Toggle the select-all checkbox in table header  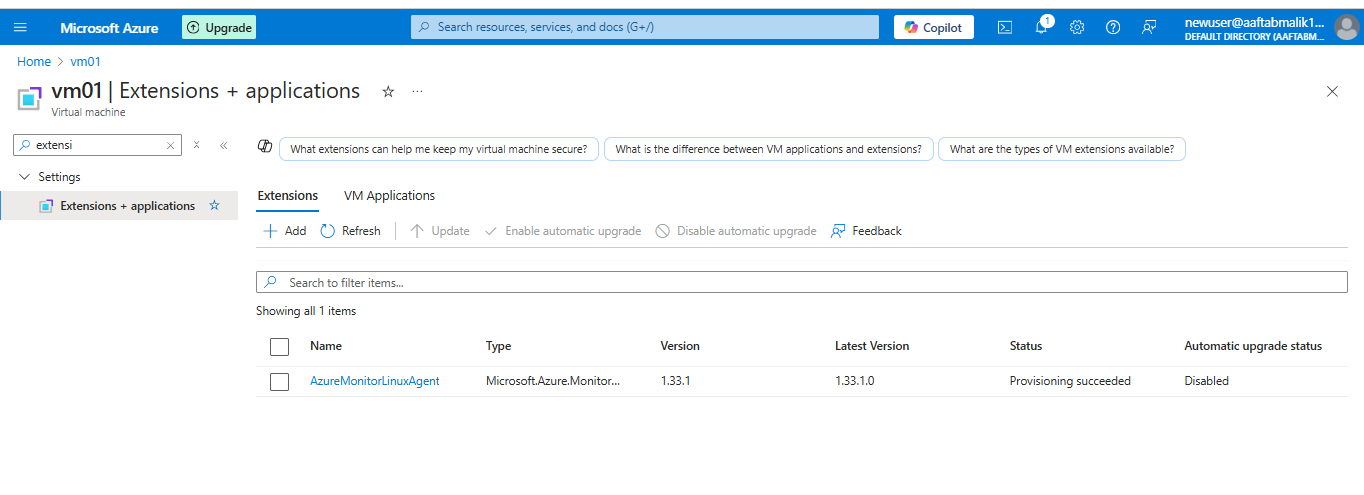click(x=280, y=346)
